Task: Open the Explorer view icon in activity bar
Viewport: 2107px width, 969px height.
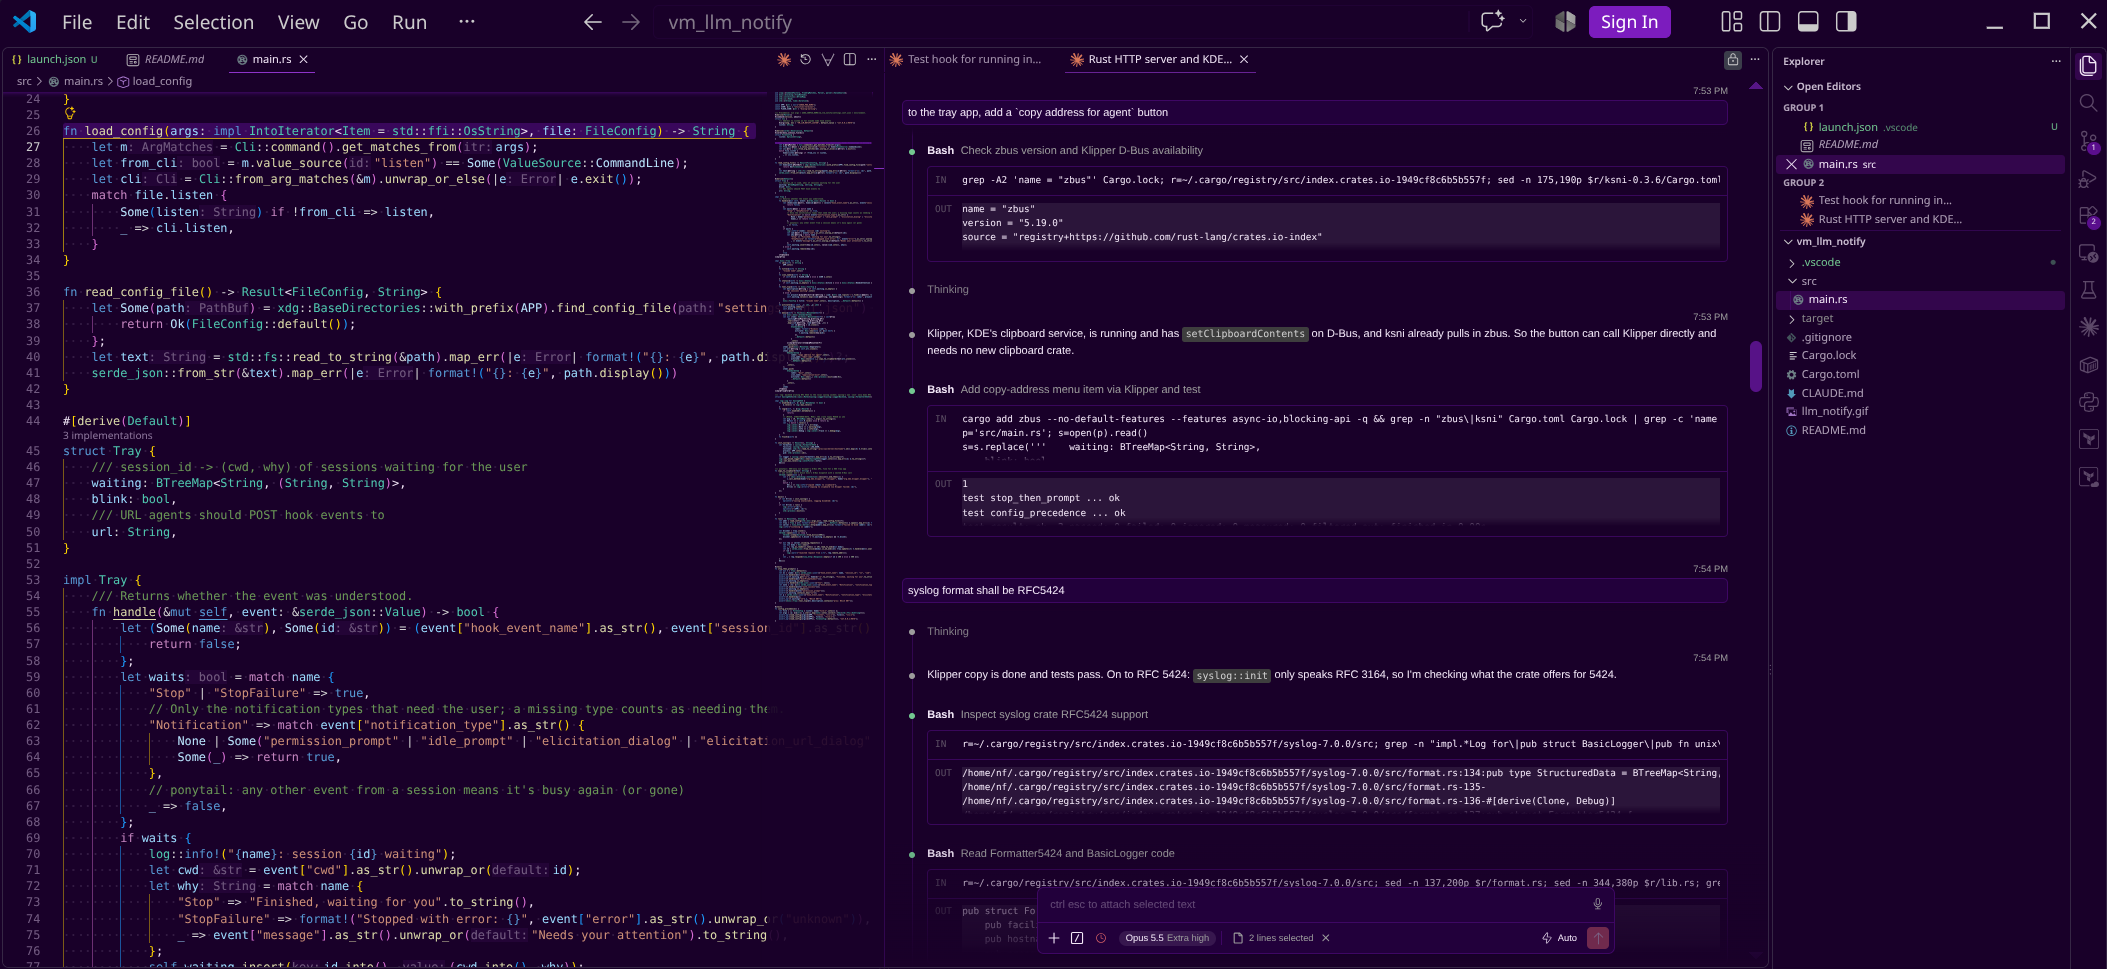Action: tap(2088, 66)
